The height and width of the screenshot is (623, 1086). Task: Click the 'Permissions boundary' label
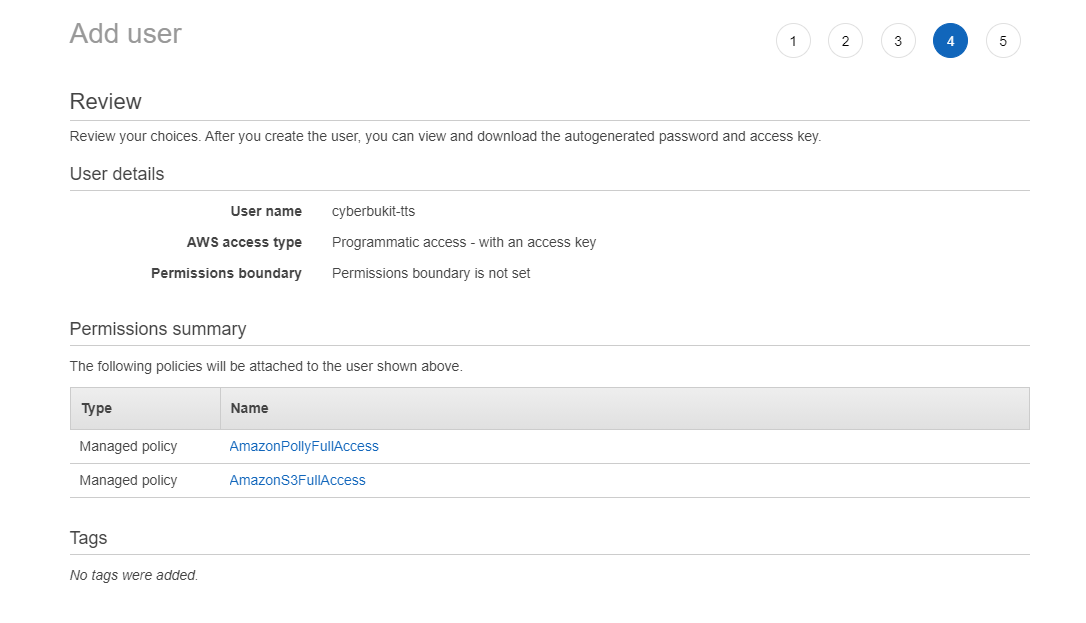coord(226,273)
